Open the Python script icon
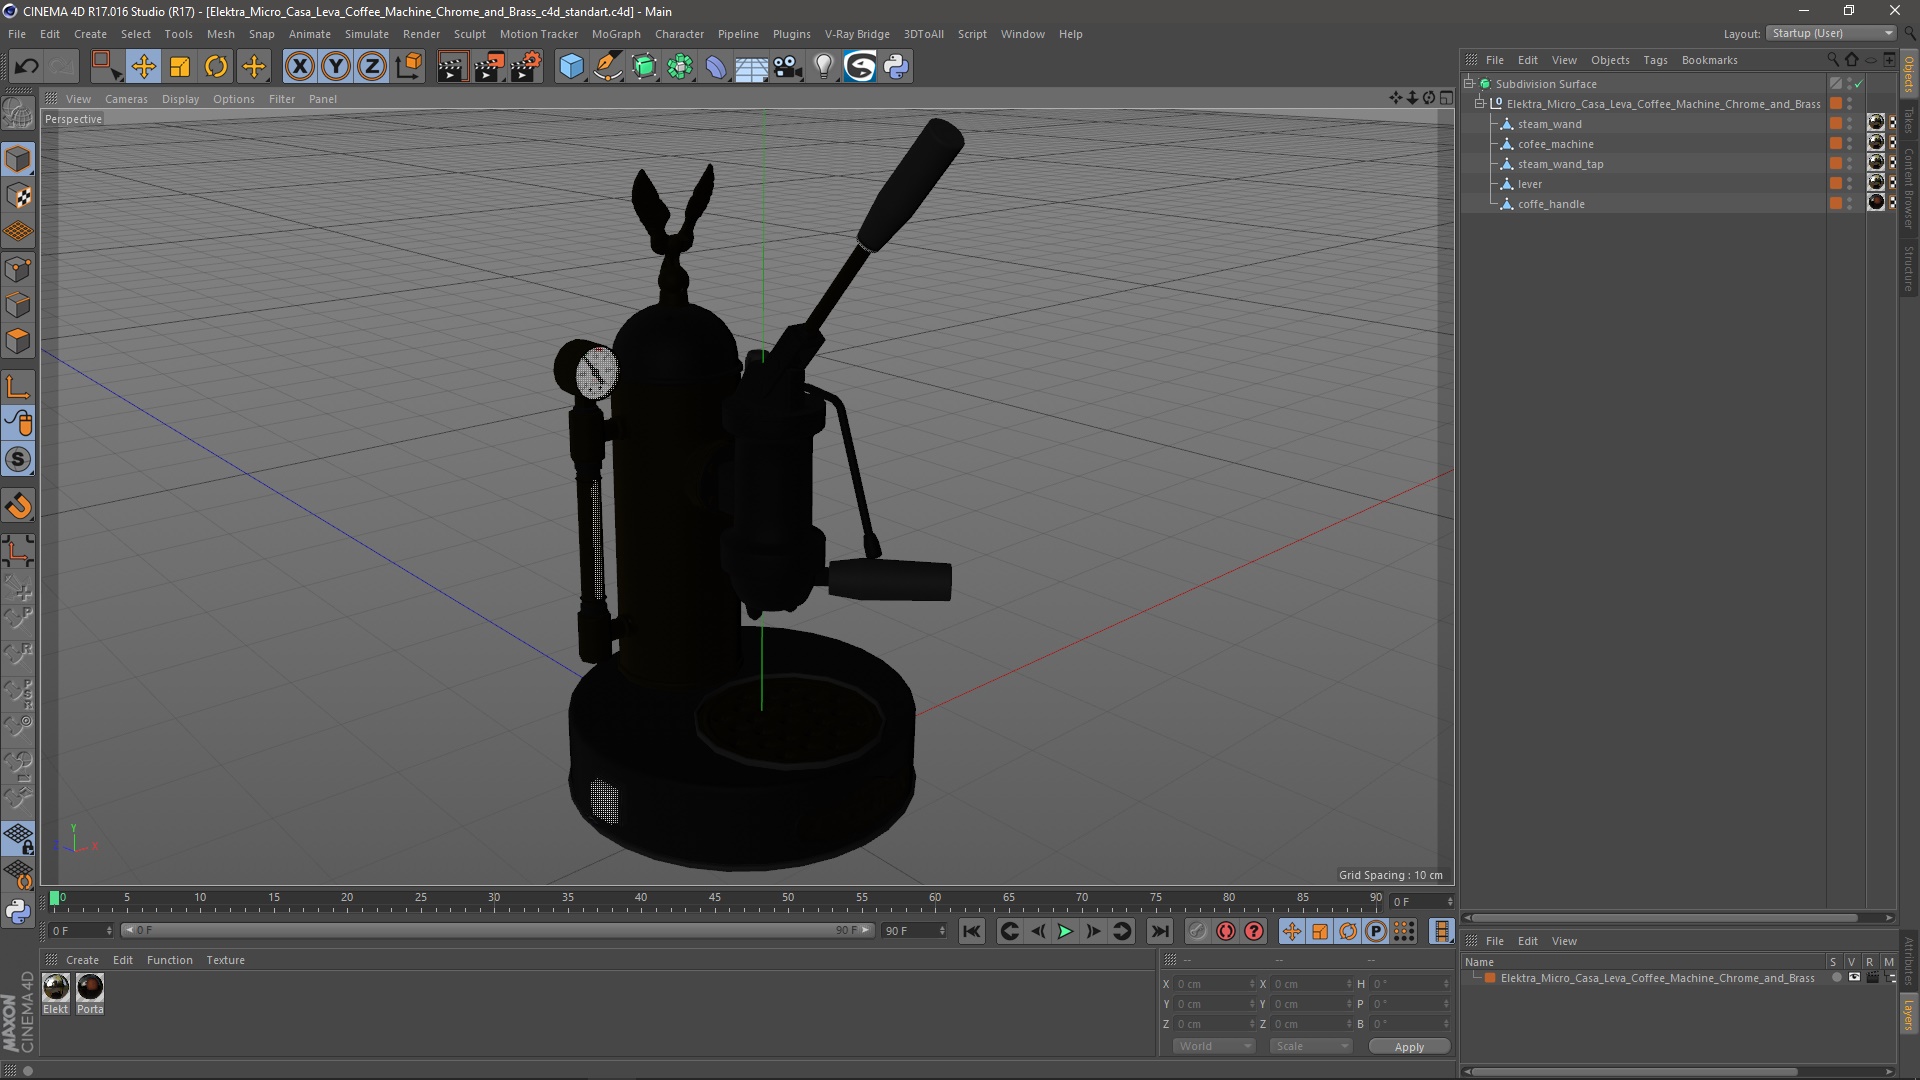1920x1080 pixels. (896, 67)
